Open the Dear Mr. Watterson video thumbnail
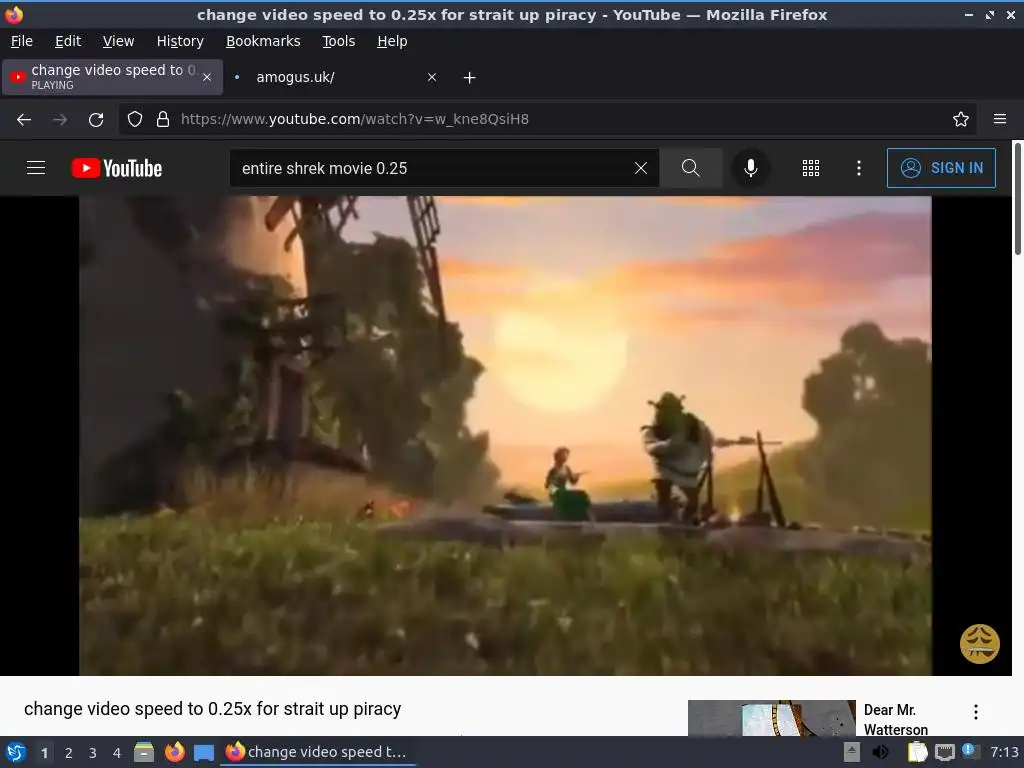Image resolution: width=1024 pixels, height=768 pixels. click(771, 718)
